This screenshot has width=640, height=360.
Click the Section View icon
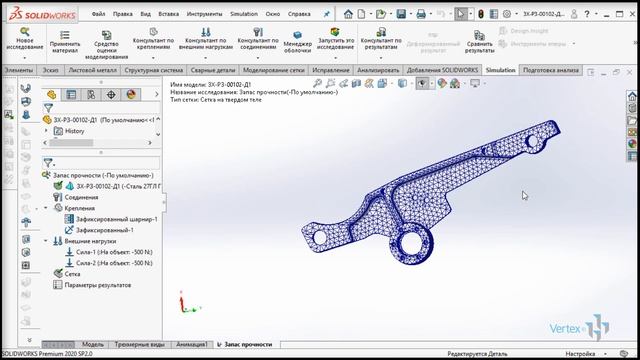click(x=356, y=84)
